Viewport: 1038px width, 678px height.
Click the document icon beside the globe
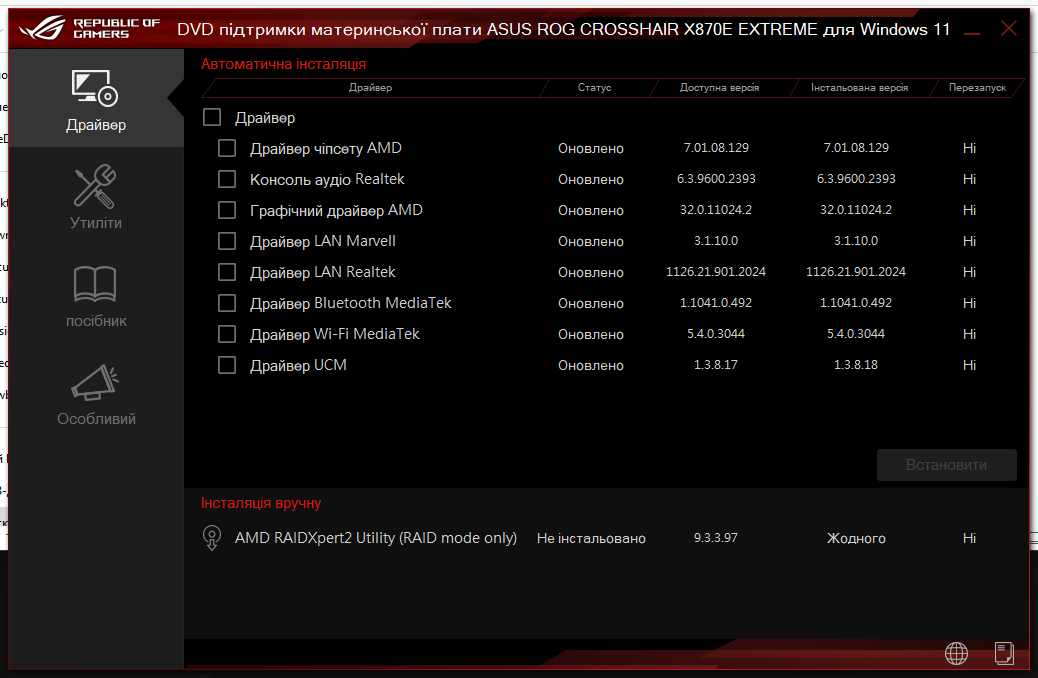click(x=1004, y=653)
